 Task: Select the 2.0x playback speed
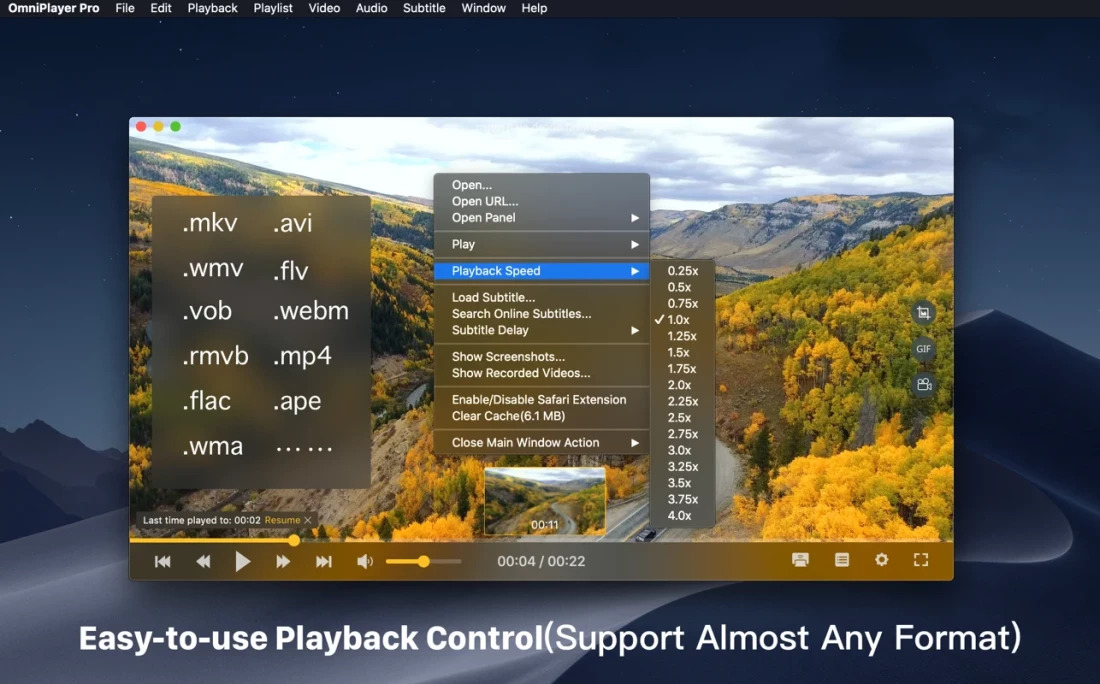click(681, 385)
